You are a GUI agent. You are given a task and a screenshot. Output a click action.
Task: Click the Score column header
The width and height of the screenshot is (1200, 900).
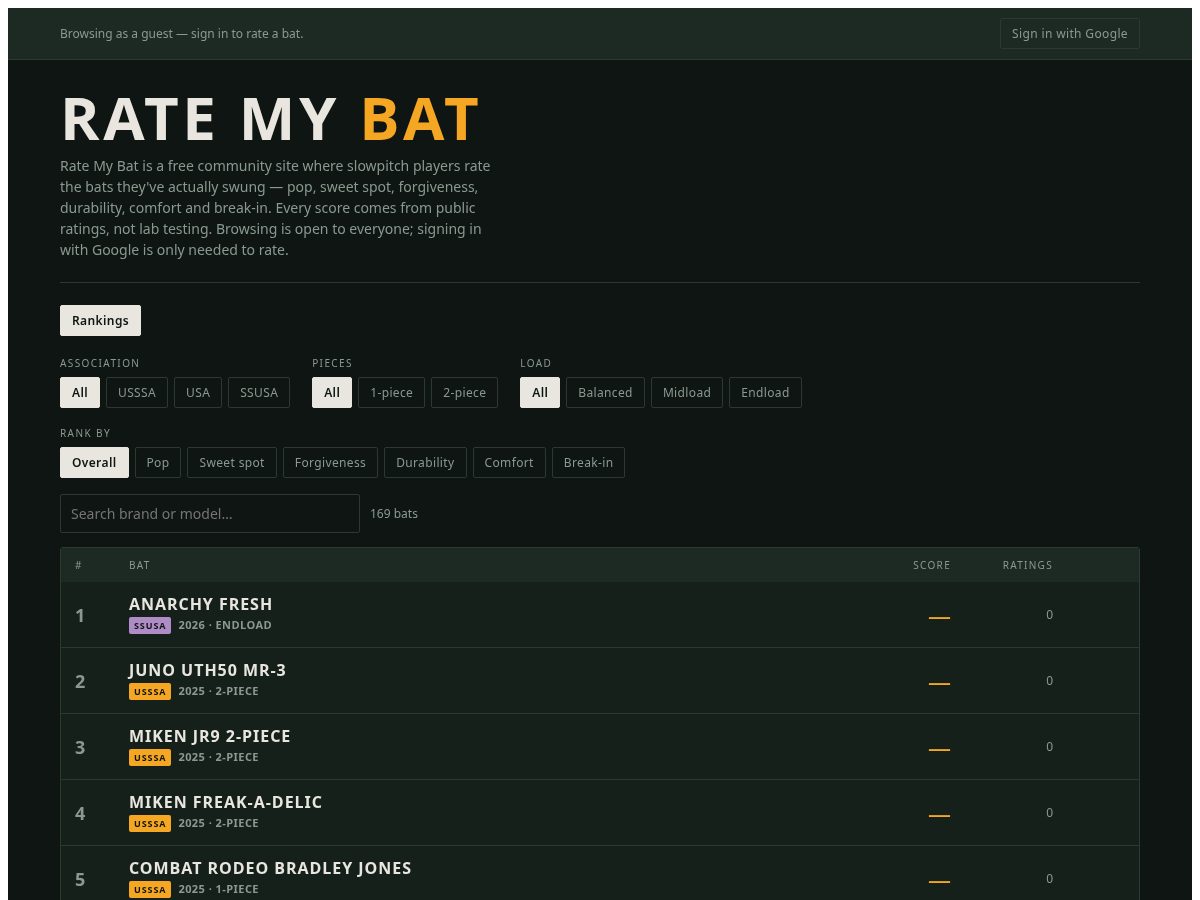(932, 565)
